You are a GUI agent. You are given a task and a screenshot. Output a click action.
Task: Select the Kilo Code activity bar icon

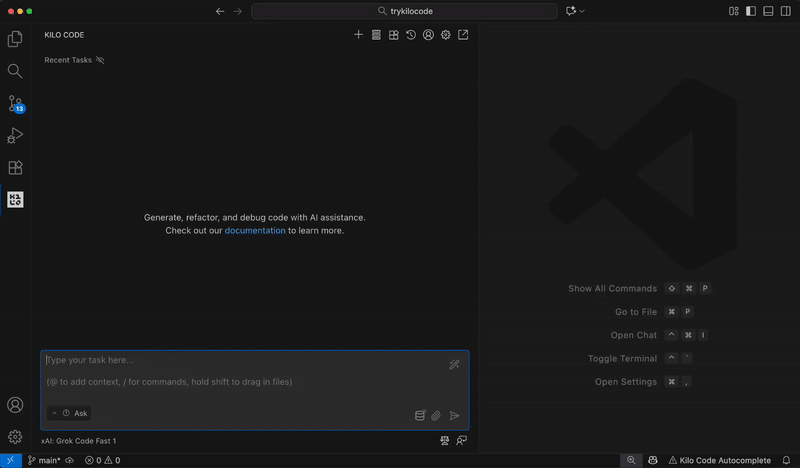(x=15, y=200)
